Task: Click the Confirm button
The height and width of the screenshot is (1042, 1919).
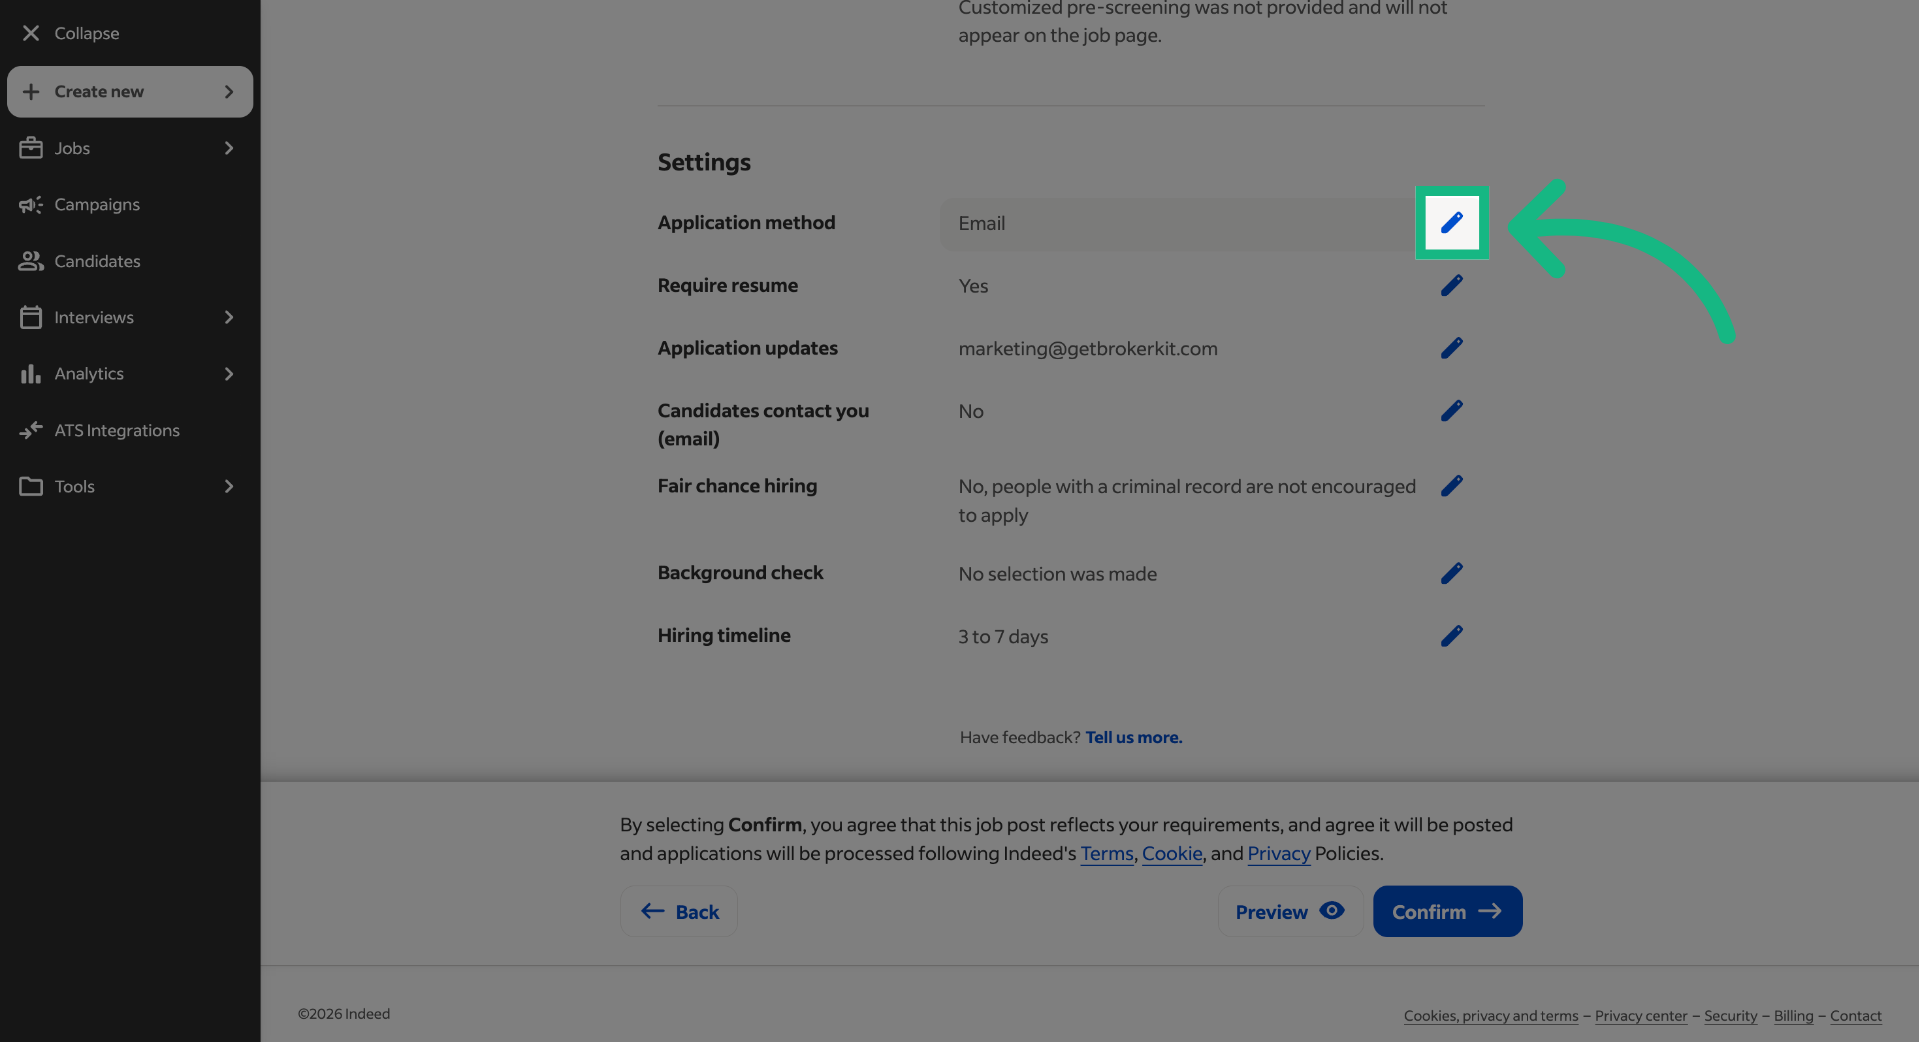Action: tap(1447, 911)
